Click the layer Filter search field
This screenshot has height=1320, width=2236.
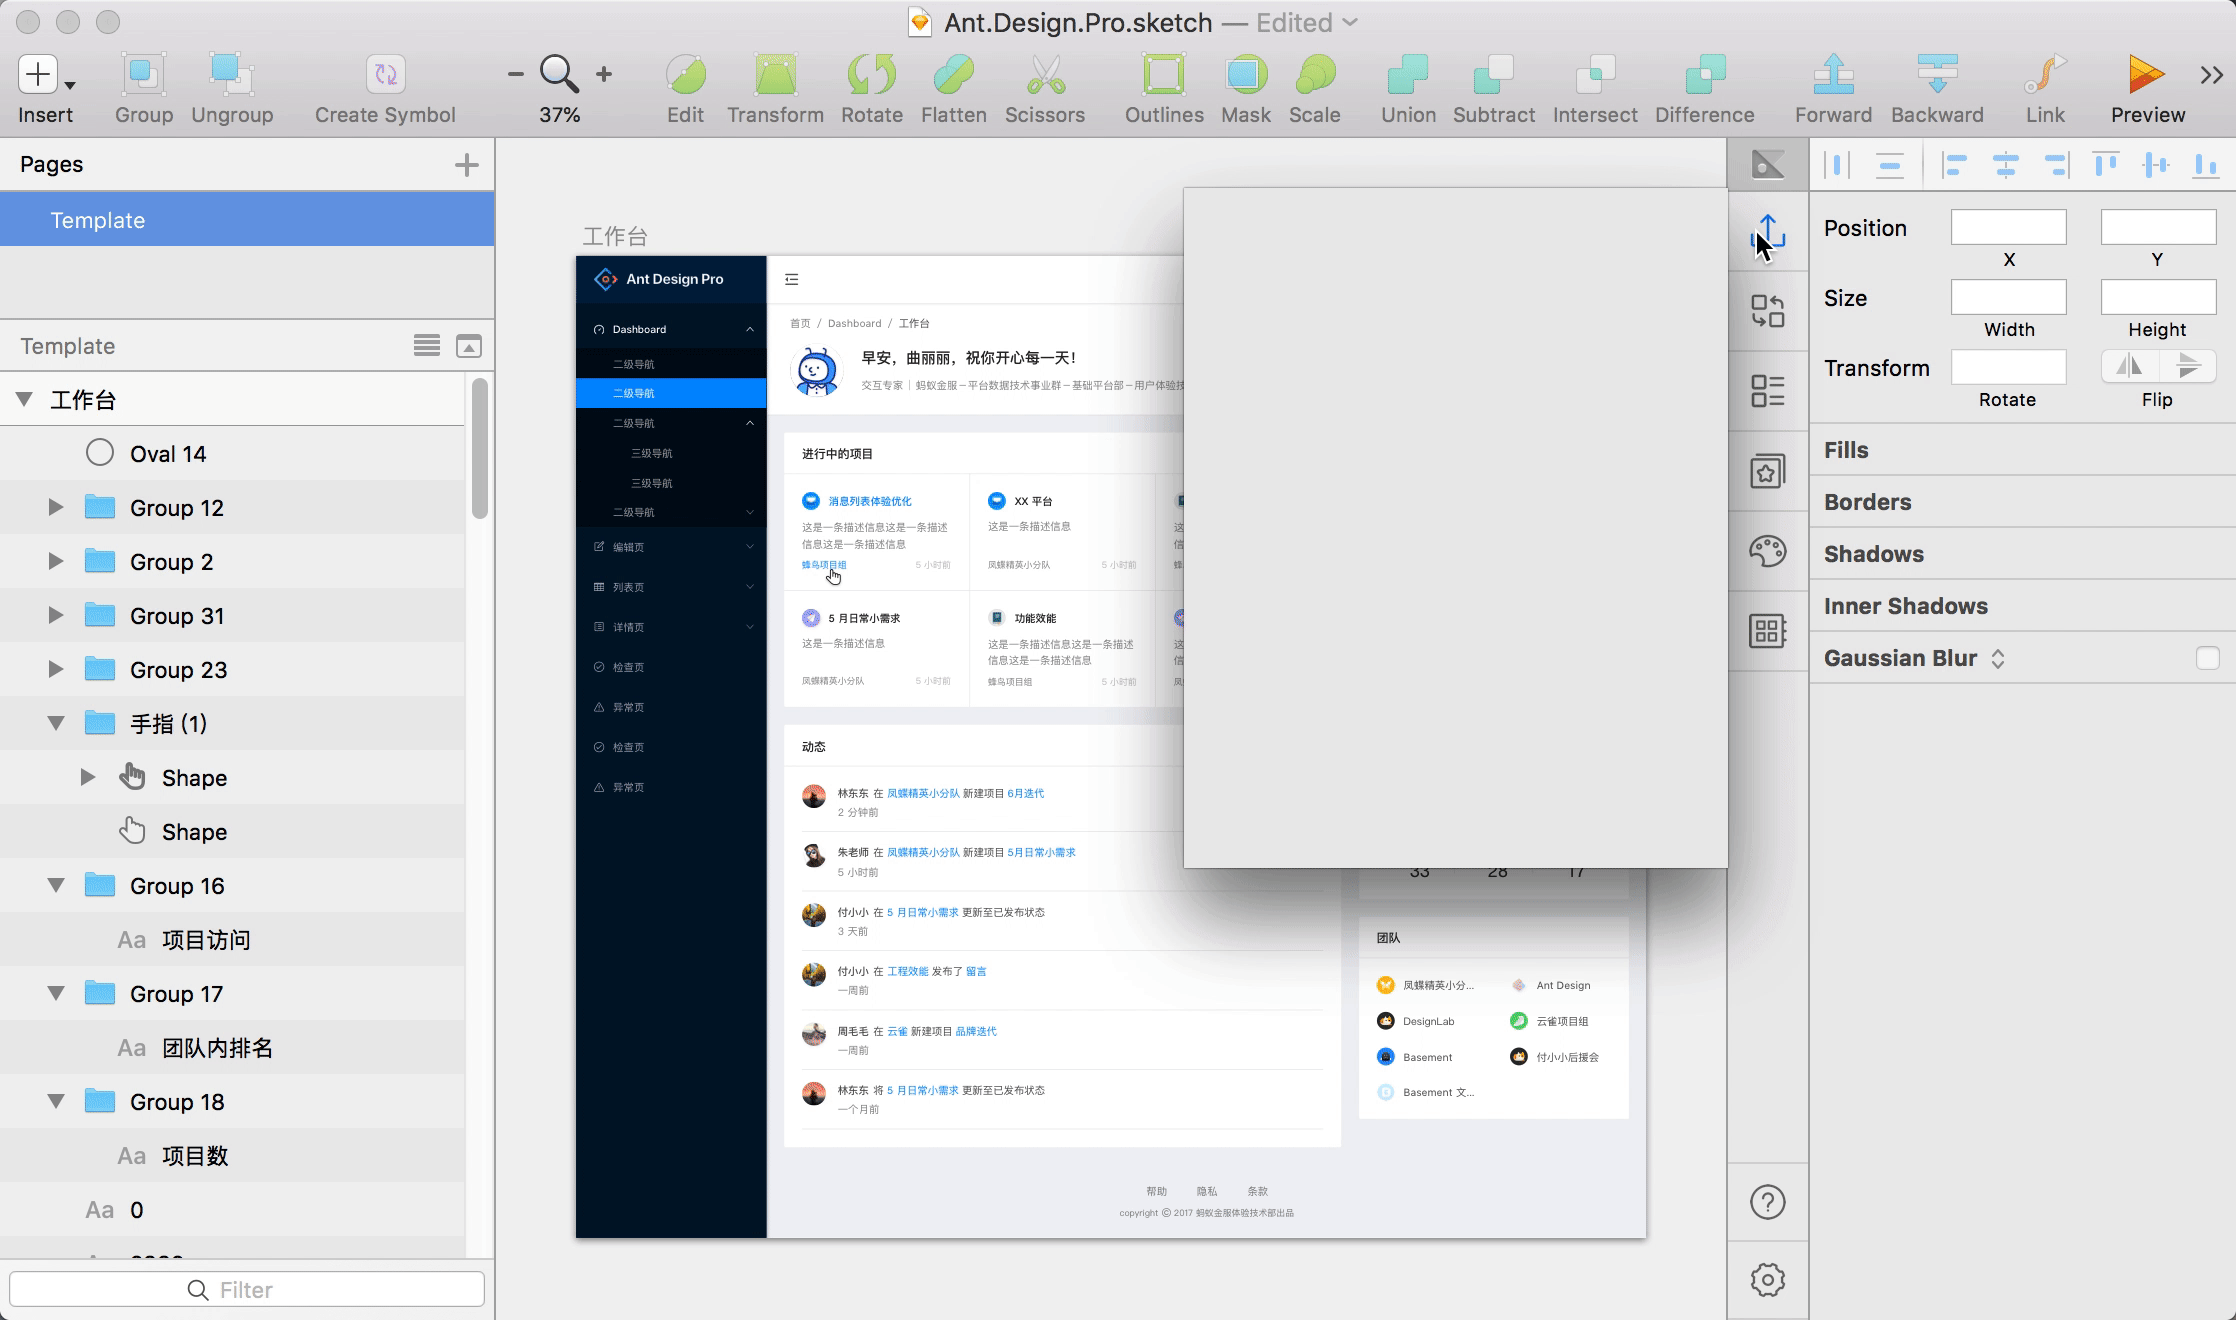coord(246,1290)
